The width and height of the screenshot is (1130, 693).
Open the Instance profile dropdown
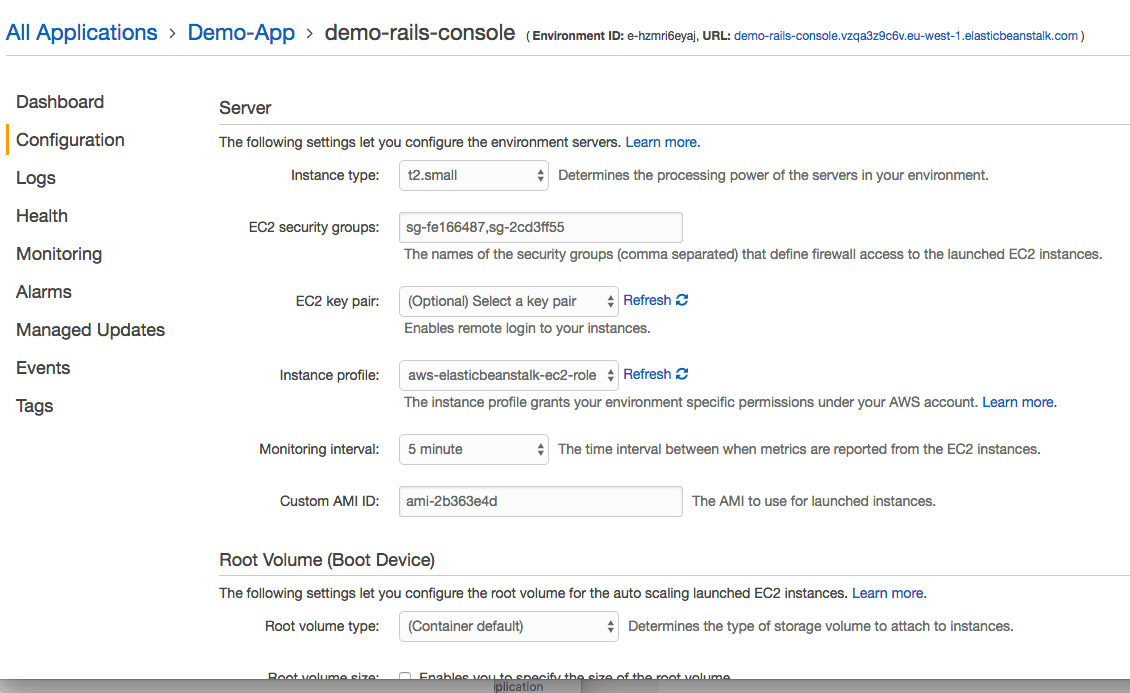pos(508,375)
